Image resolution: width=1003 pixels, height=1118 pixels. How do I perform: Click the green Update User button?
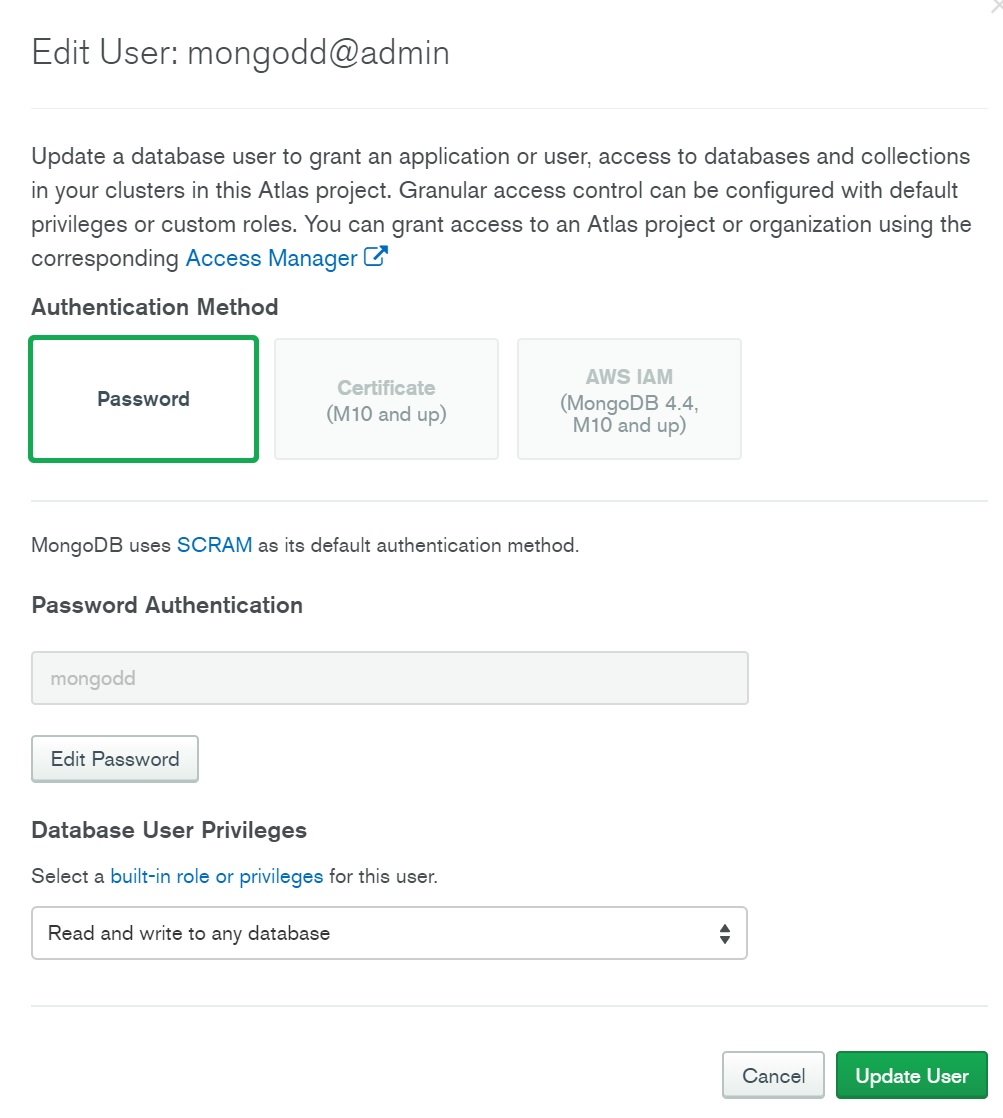911,1076
